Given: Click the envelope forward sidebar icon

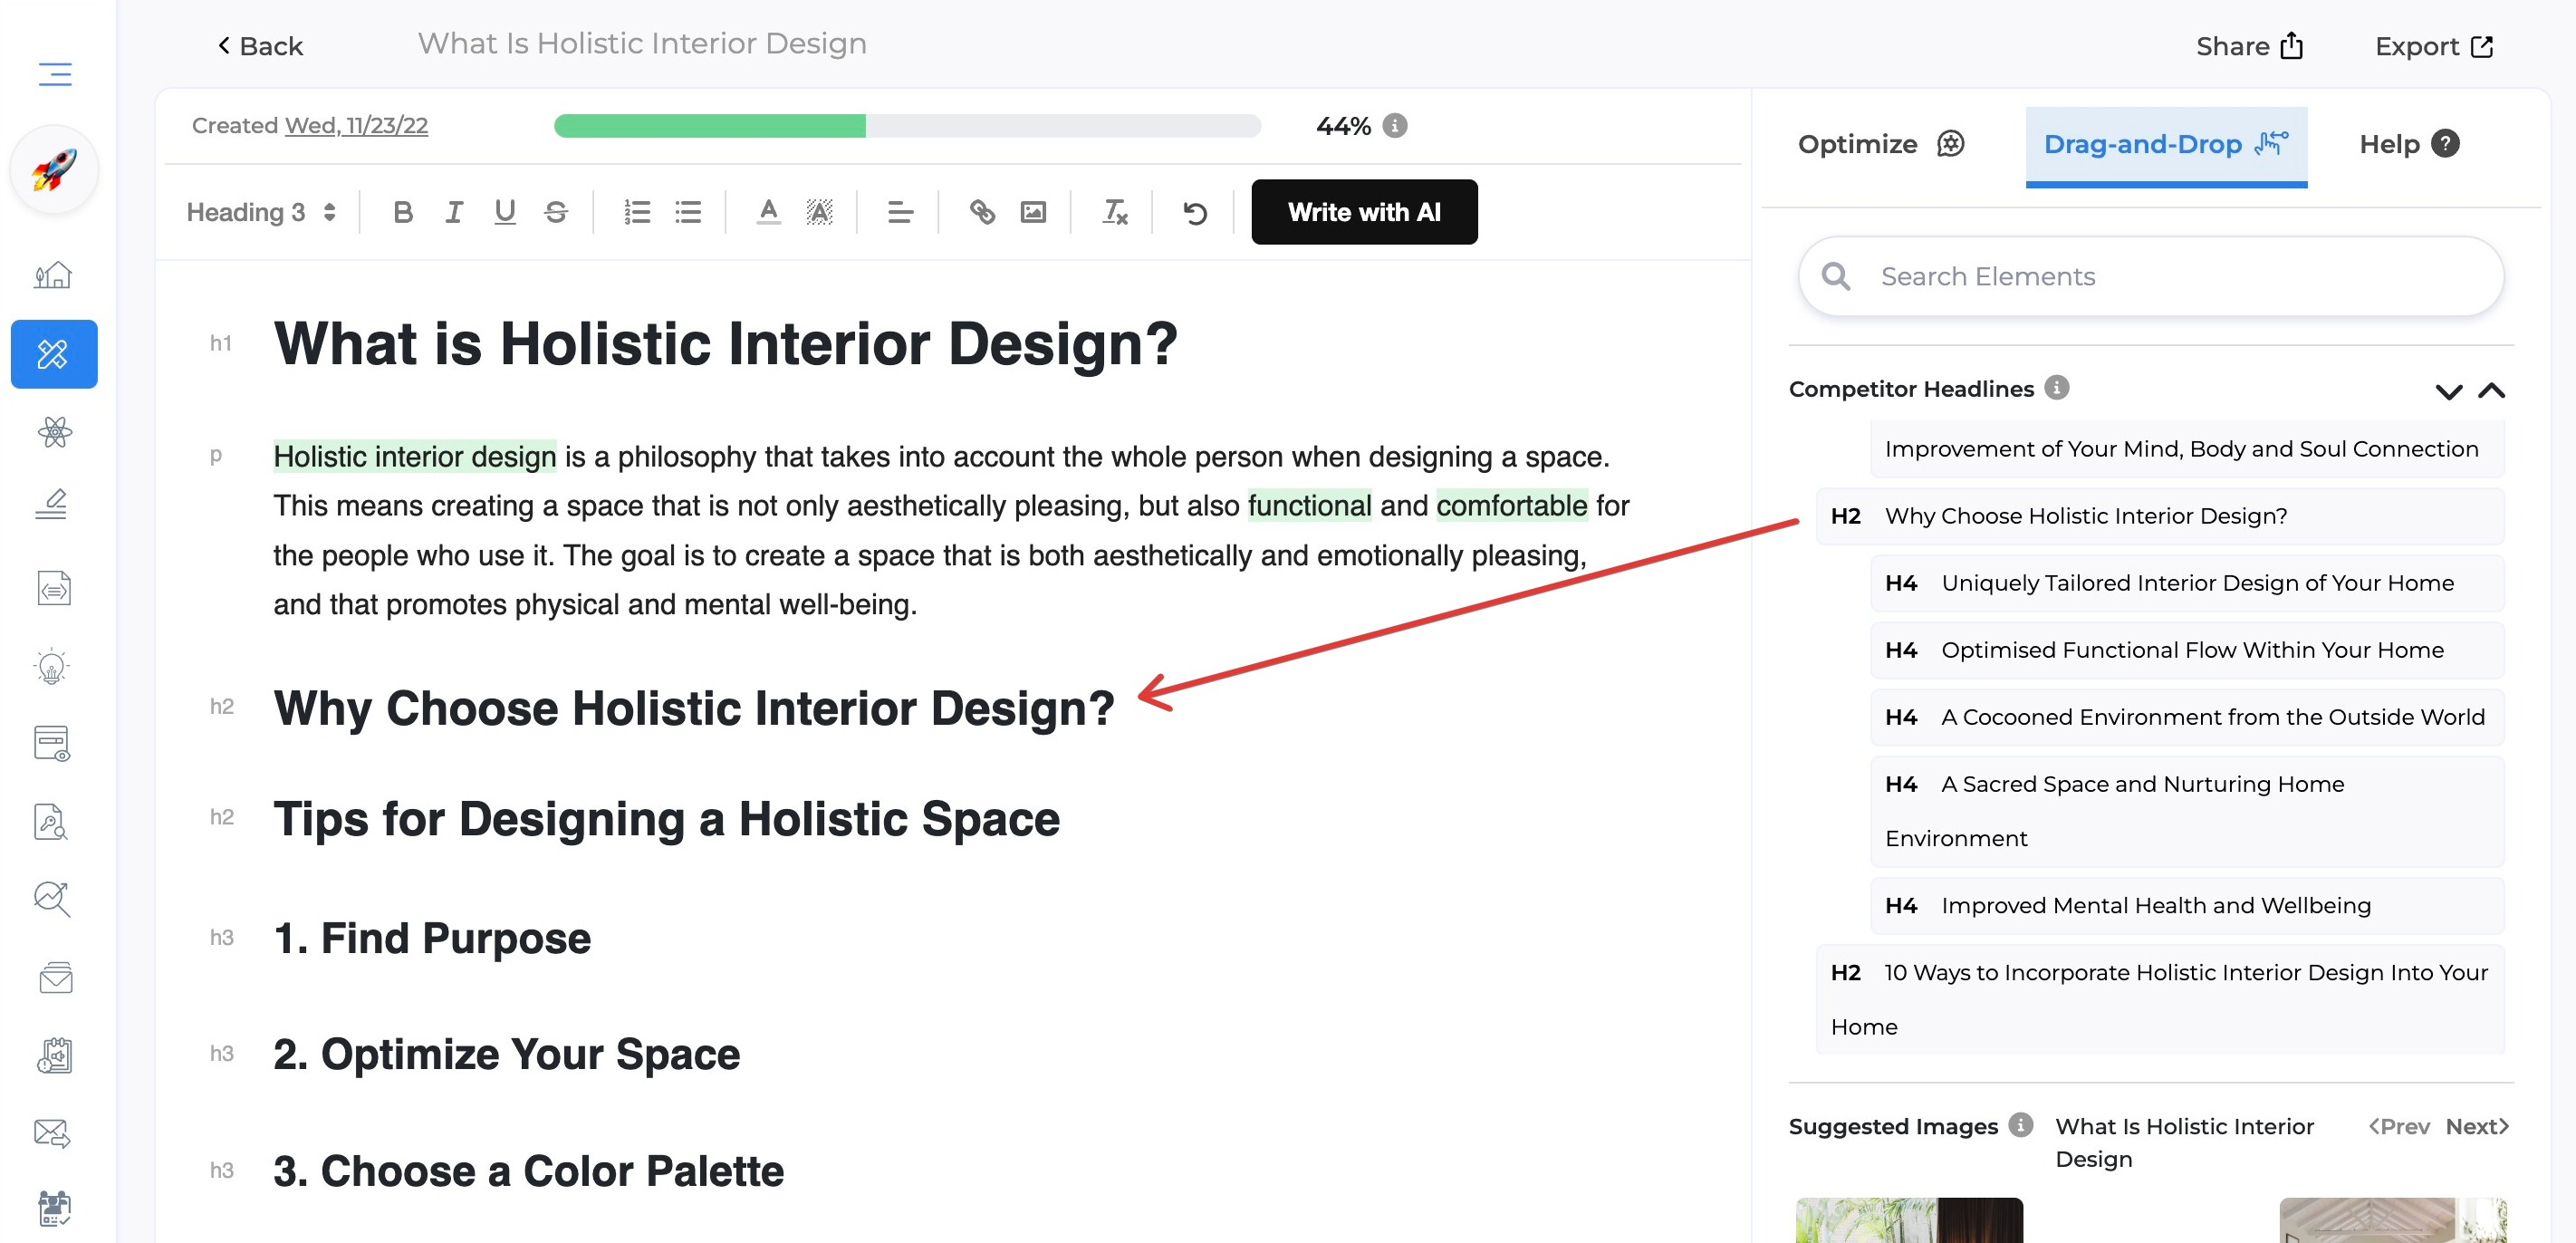Looking at the screenshot, I should tap(52, 1133).
